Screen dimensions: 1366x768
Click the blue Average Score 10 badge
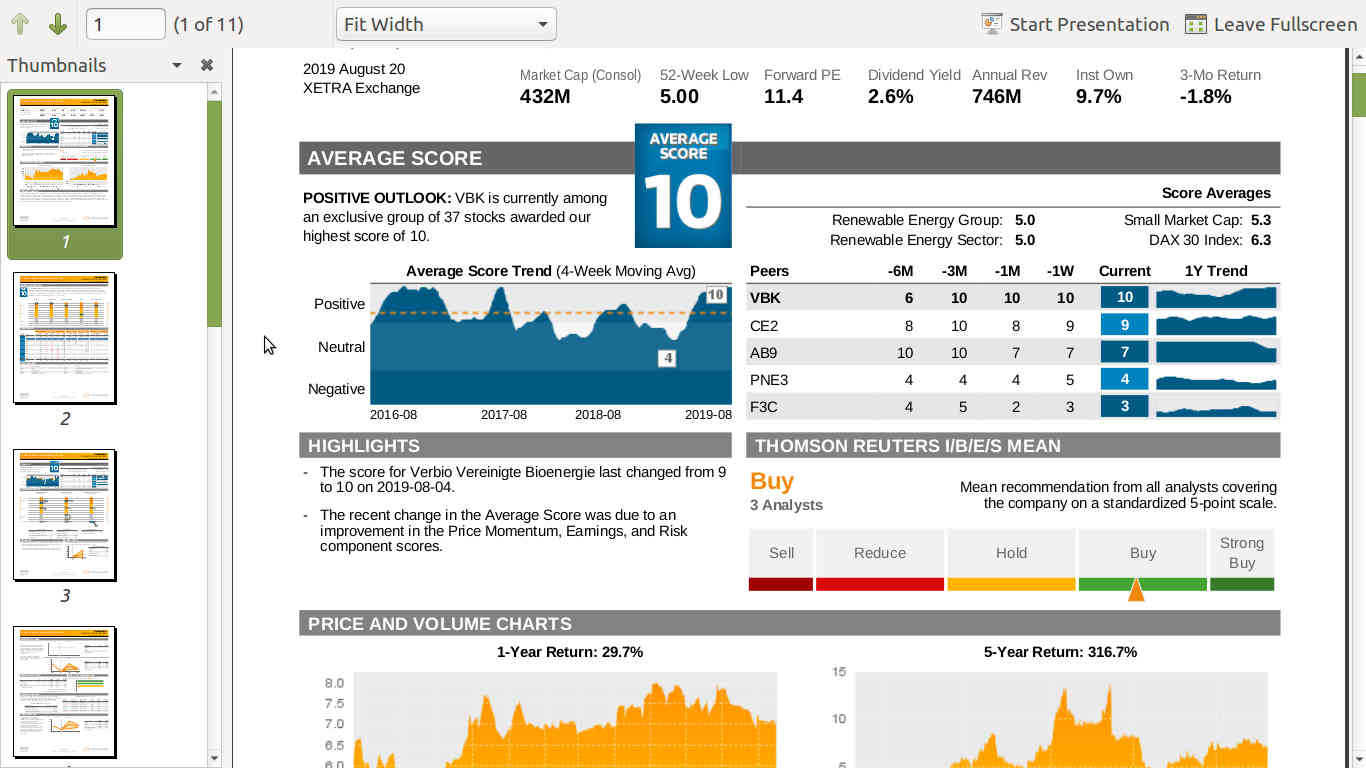coord(683,186)
